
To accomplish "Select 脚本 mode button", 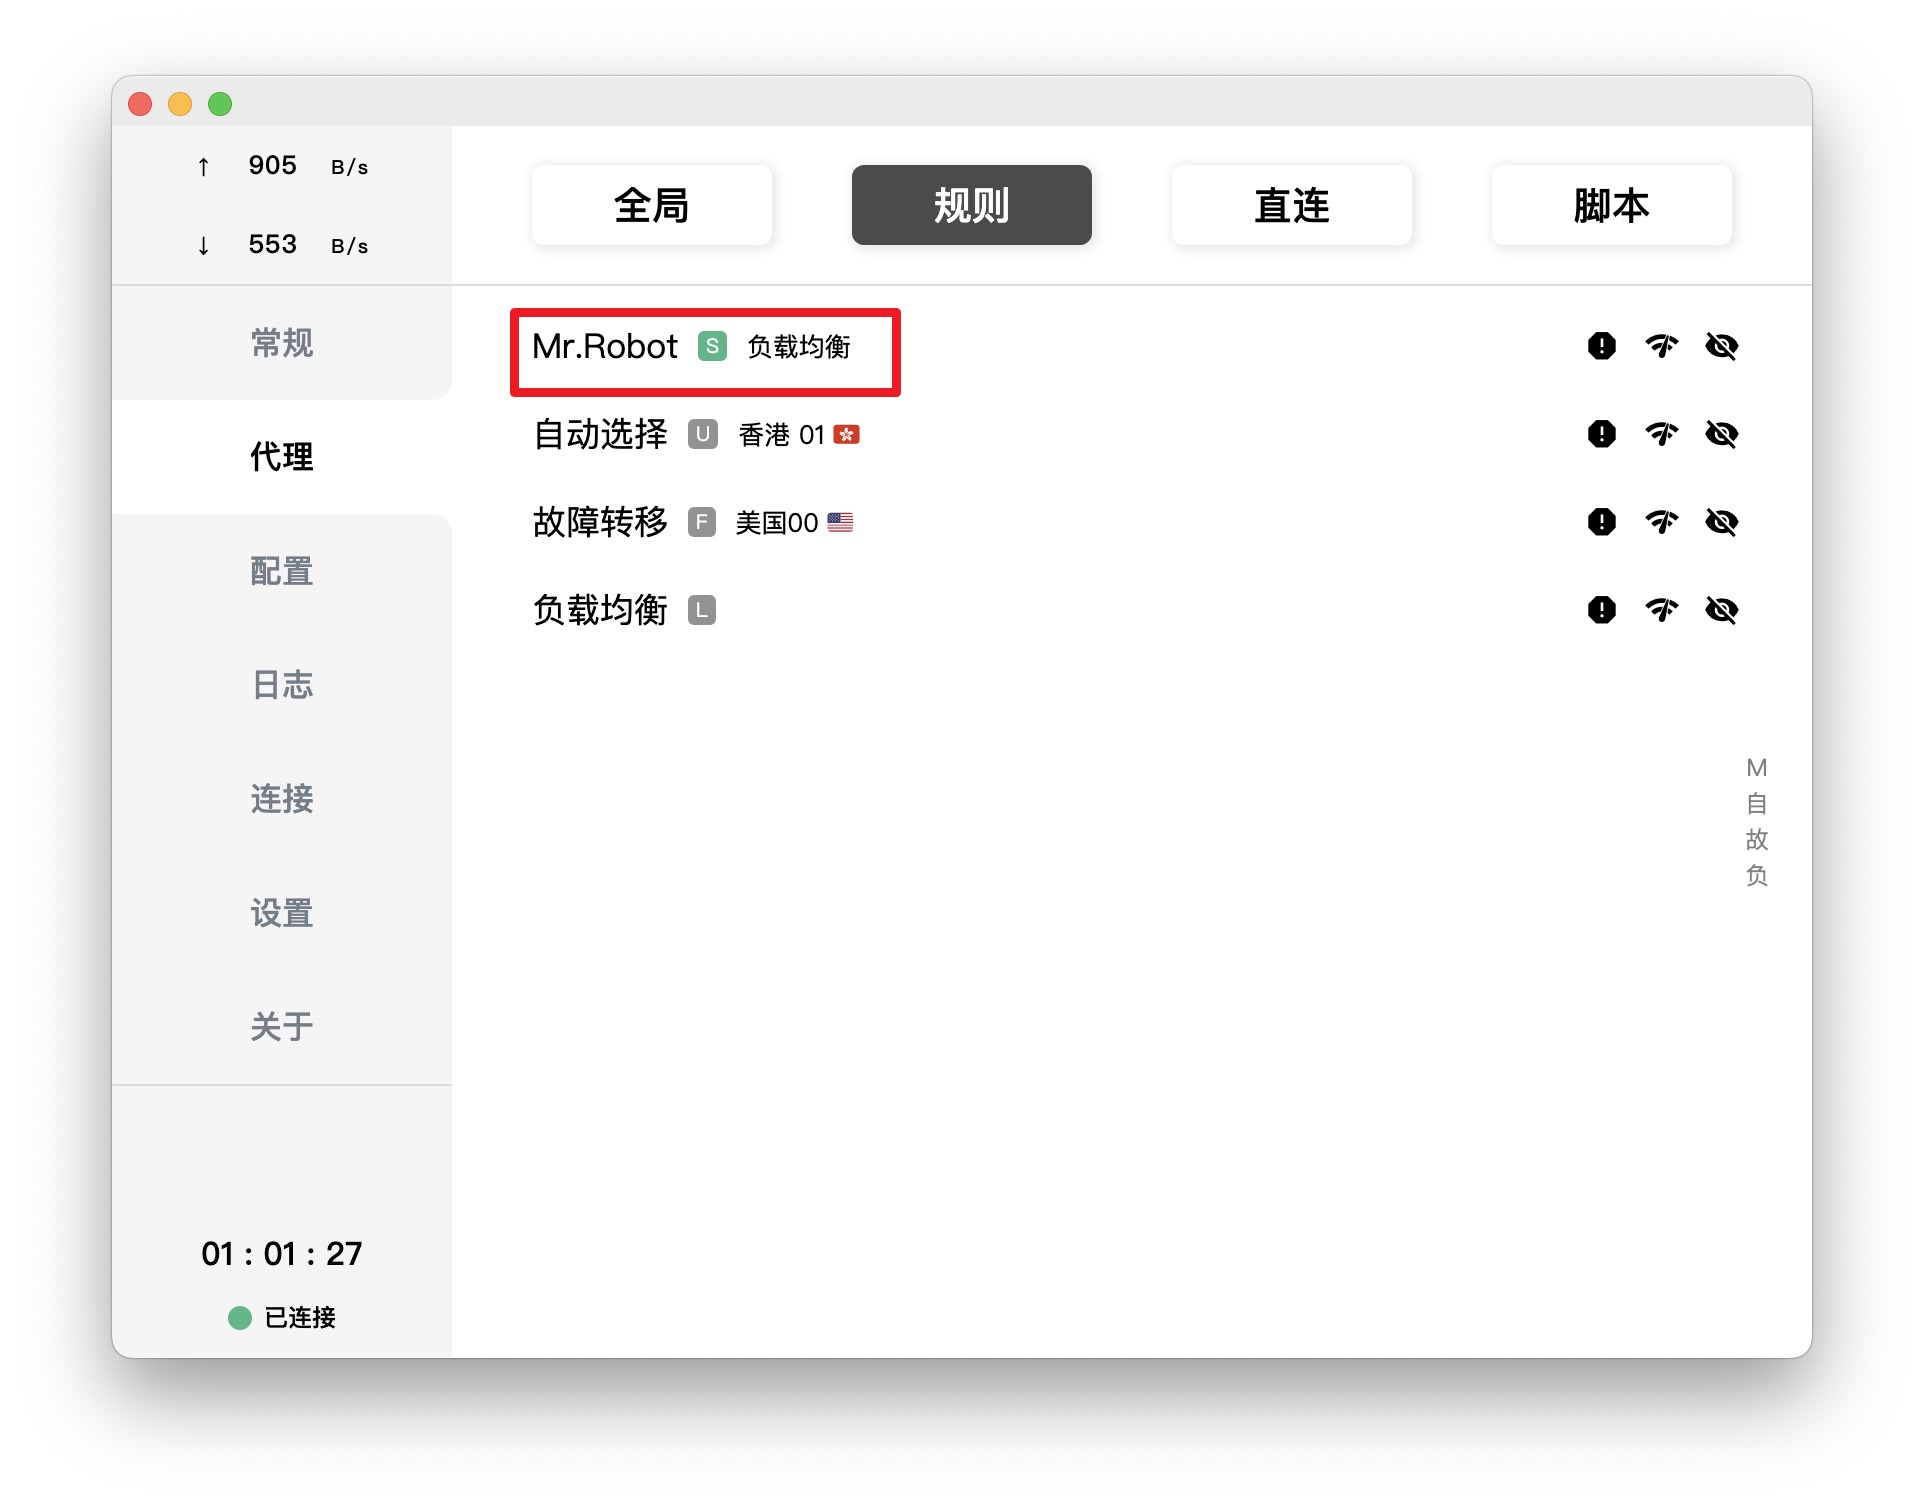I will tap(1611, 205).
